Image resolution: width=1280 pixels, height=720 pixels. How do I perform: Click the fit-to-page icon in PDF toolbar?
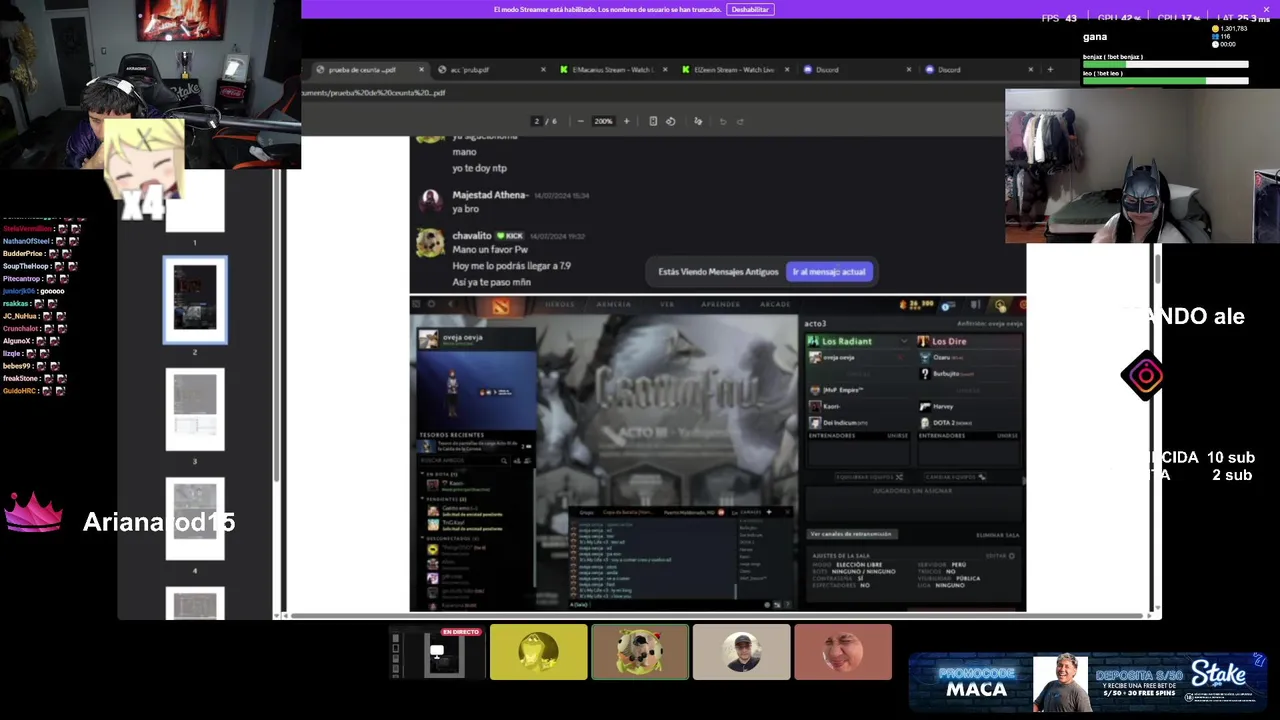(x=653, y=121)
